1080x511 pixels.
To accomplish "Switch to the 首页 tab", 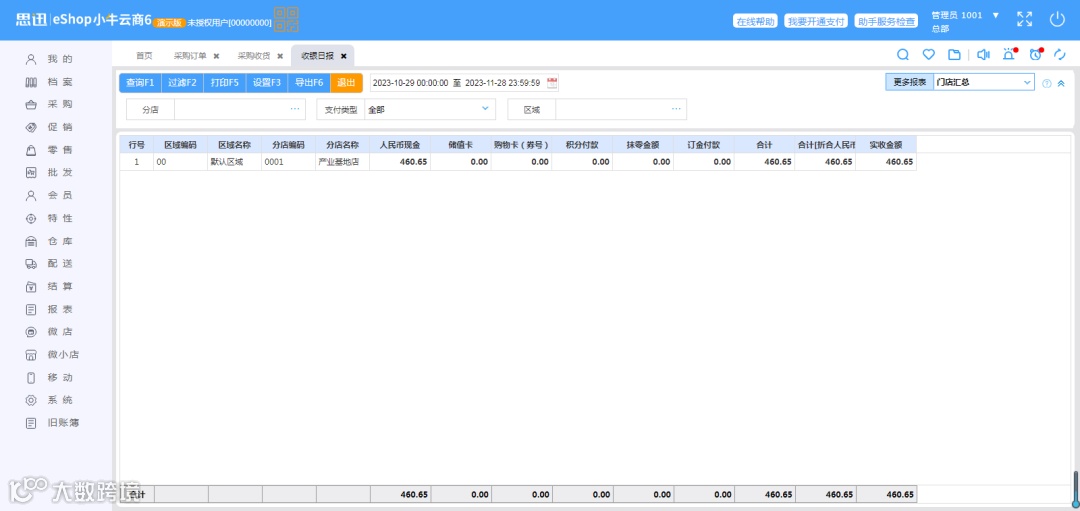I will tap(144, 56).
